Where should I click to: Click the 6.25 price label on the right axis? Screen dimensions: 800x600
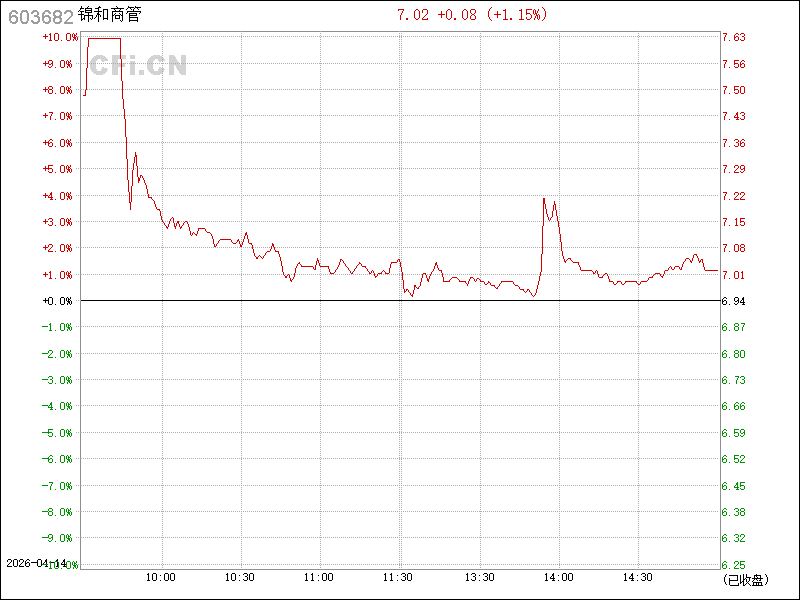(734, 565)
